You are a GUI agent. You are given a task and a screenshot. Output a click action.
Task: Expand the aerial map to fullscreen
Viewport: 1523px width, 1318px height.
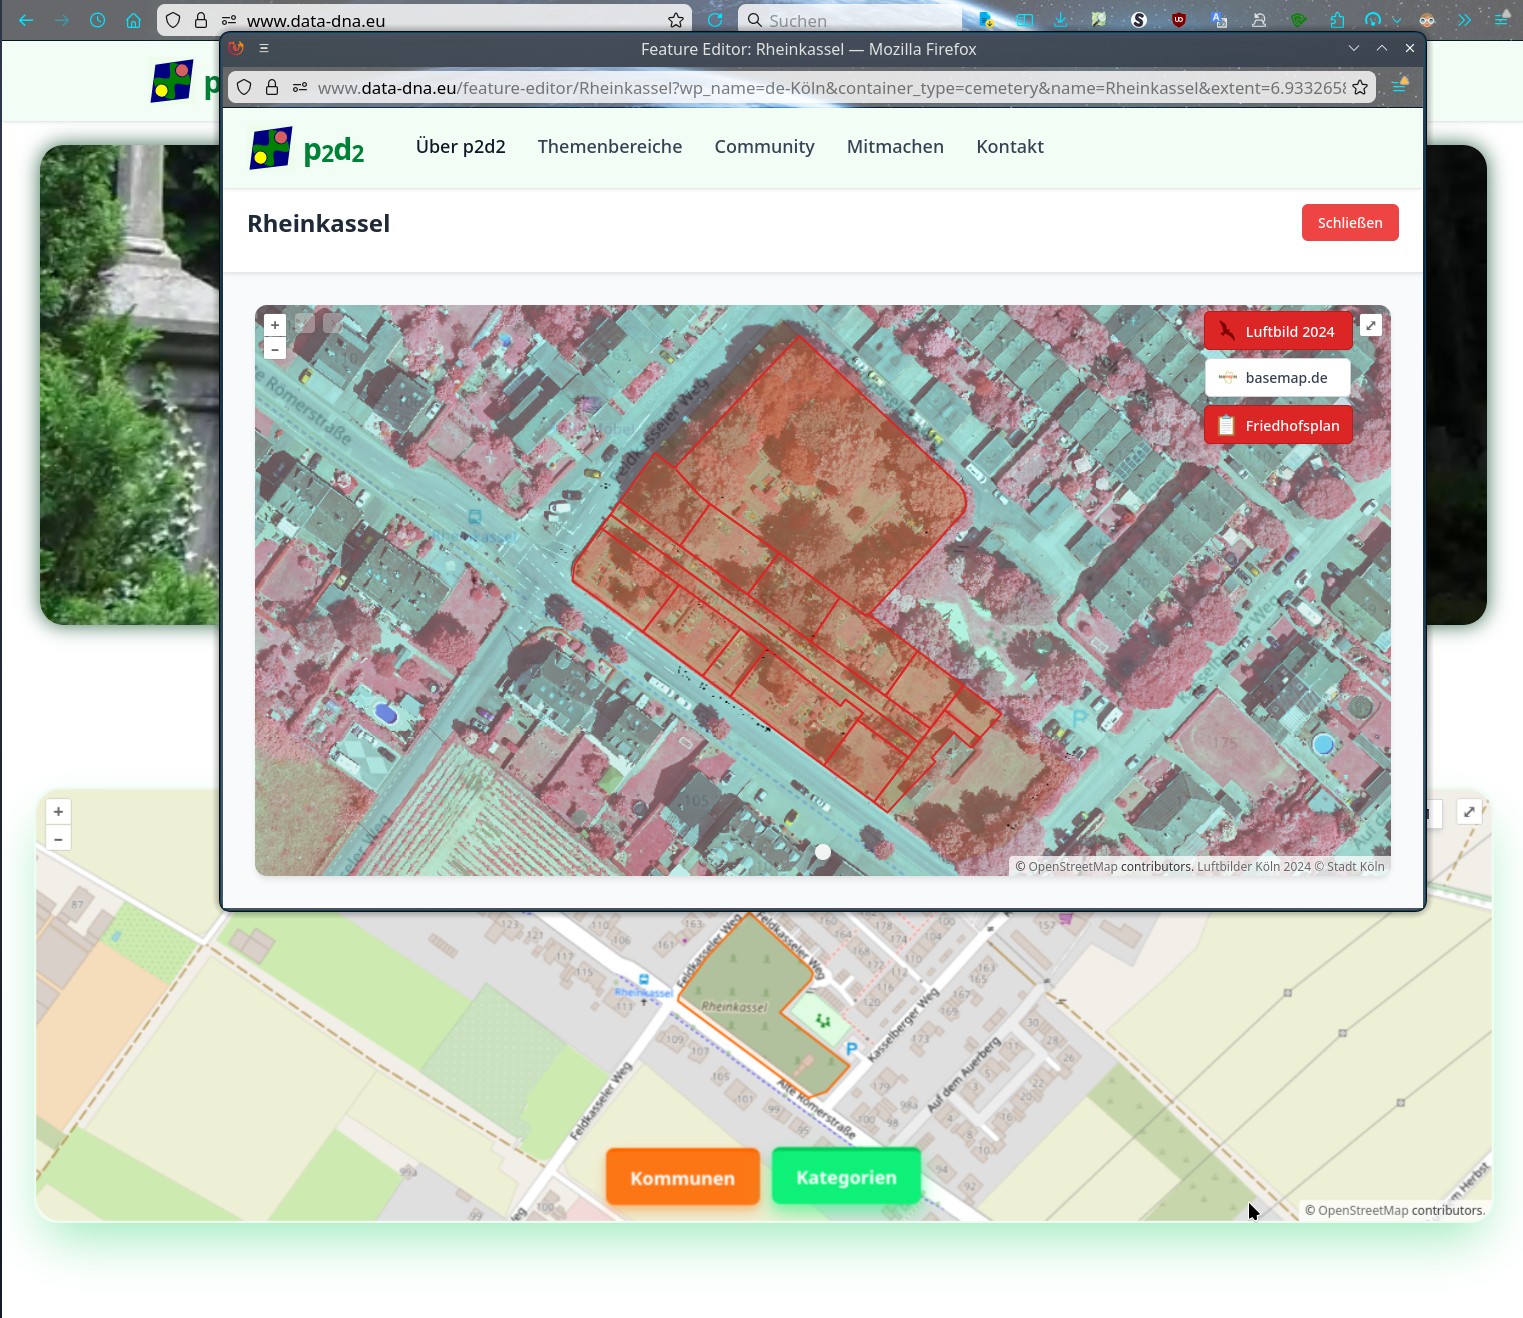coord(1371,325)
